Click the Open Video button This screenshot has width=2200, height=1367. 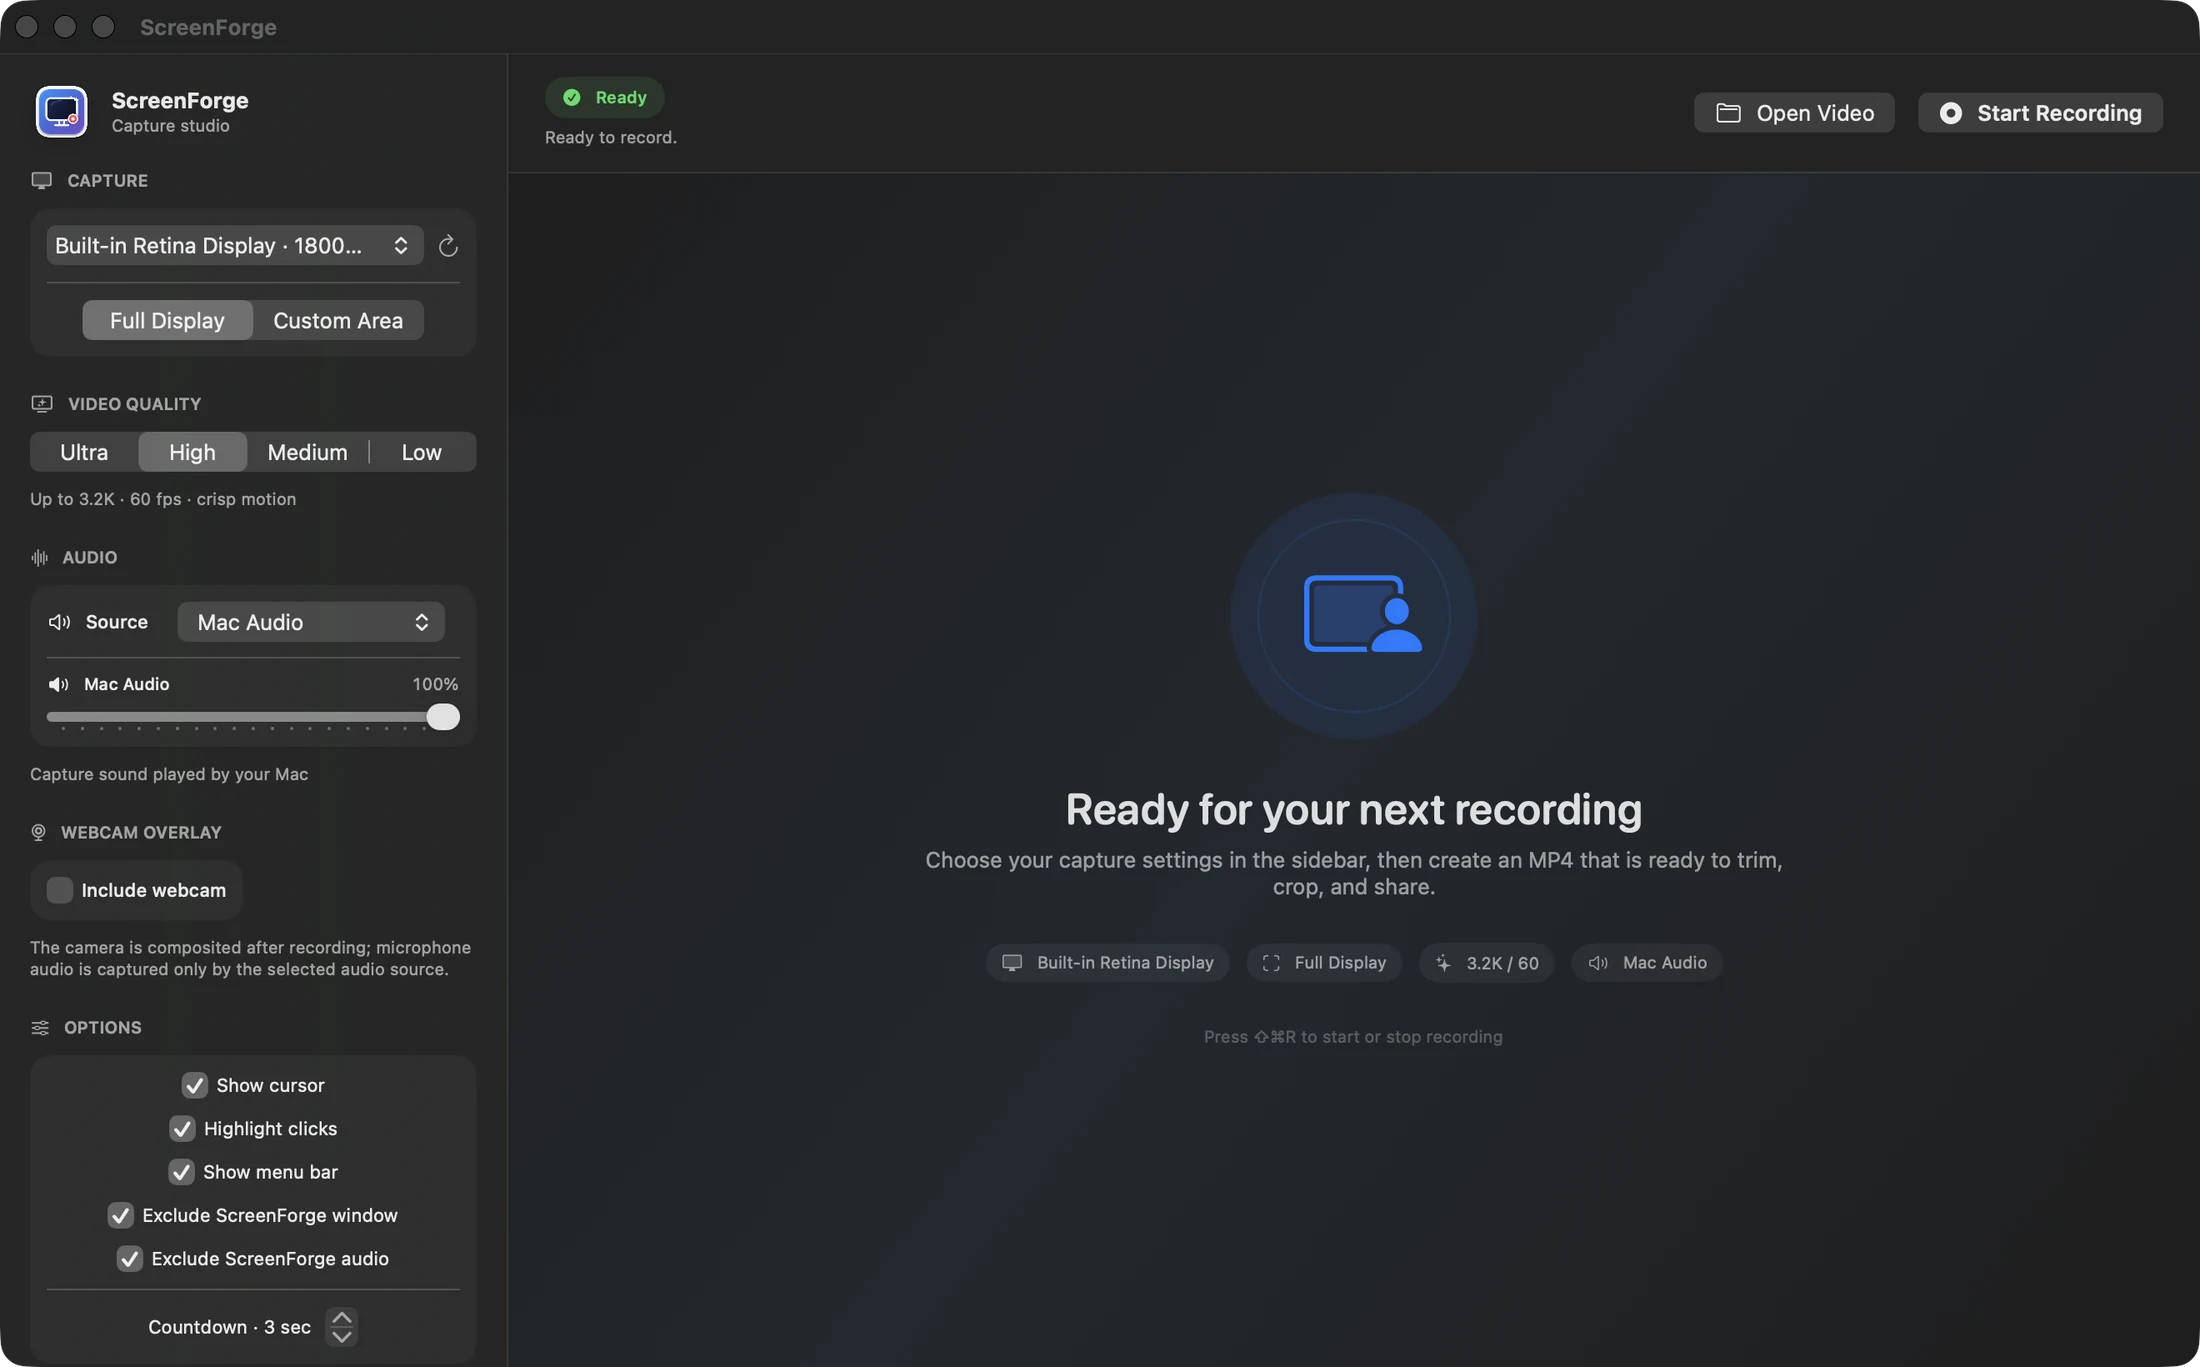[1794, 113]
